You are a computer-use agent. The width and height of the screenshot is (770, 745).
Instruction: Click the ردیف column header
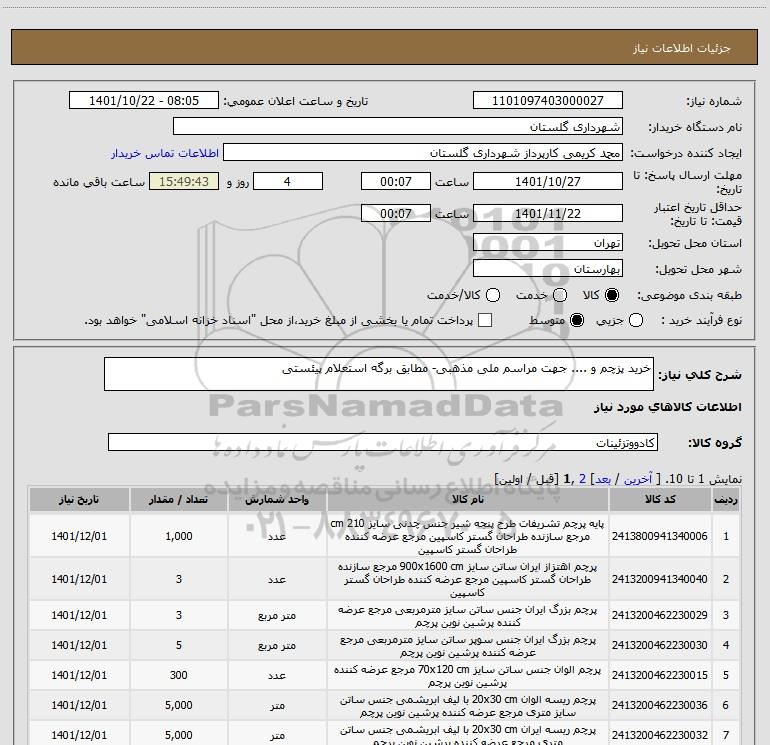[726, 499]
